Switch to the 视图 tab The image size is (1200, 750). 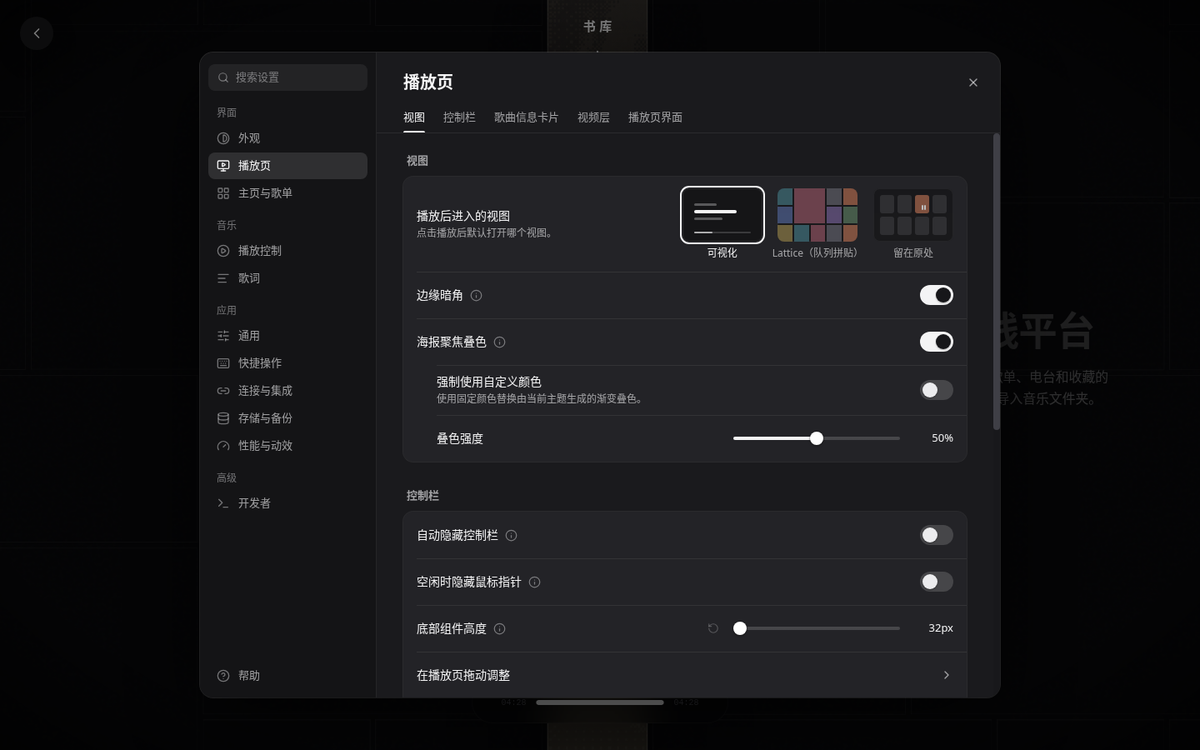414,117
